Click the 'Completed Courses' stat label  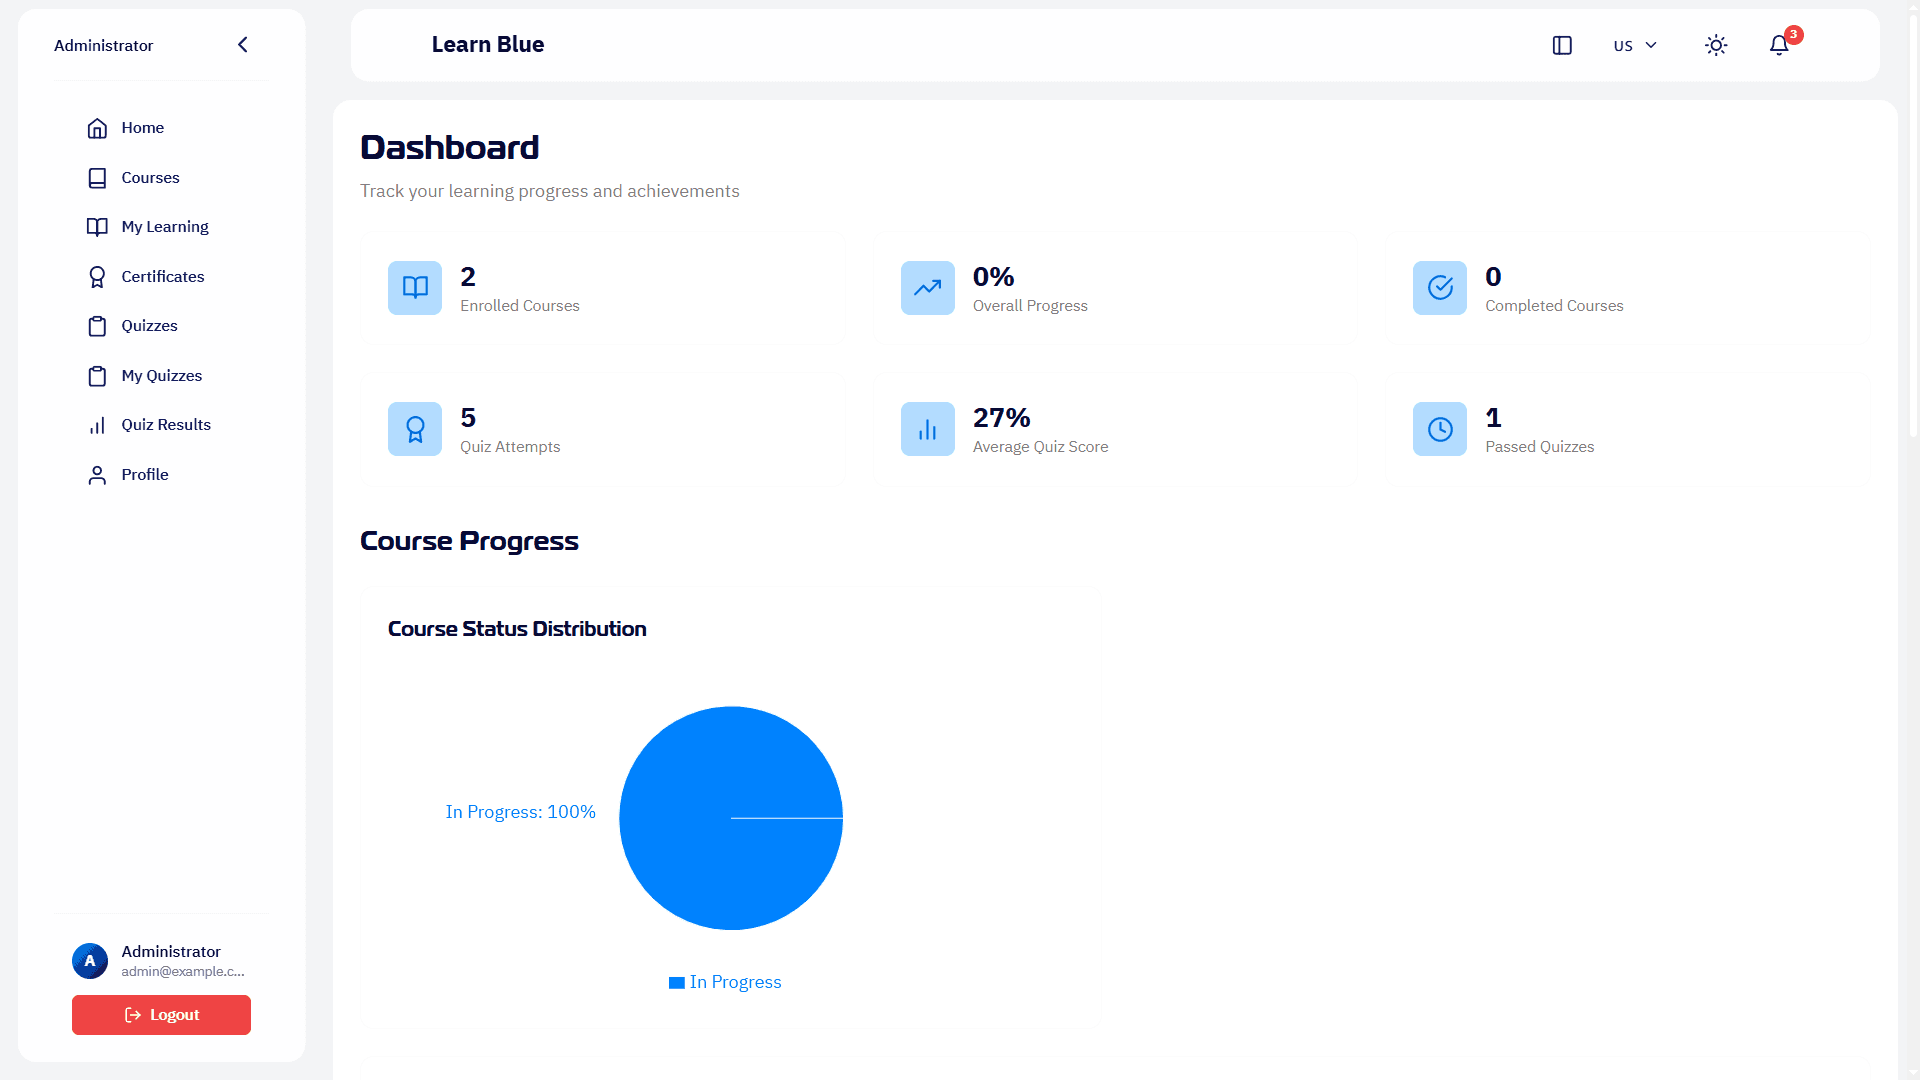(1554, 306)
